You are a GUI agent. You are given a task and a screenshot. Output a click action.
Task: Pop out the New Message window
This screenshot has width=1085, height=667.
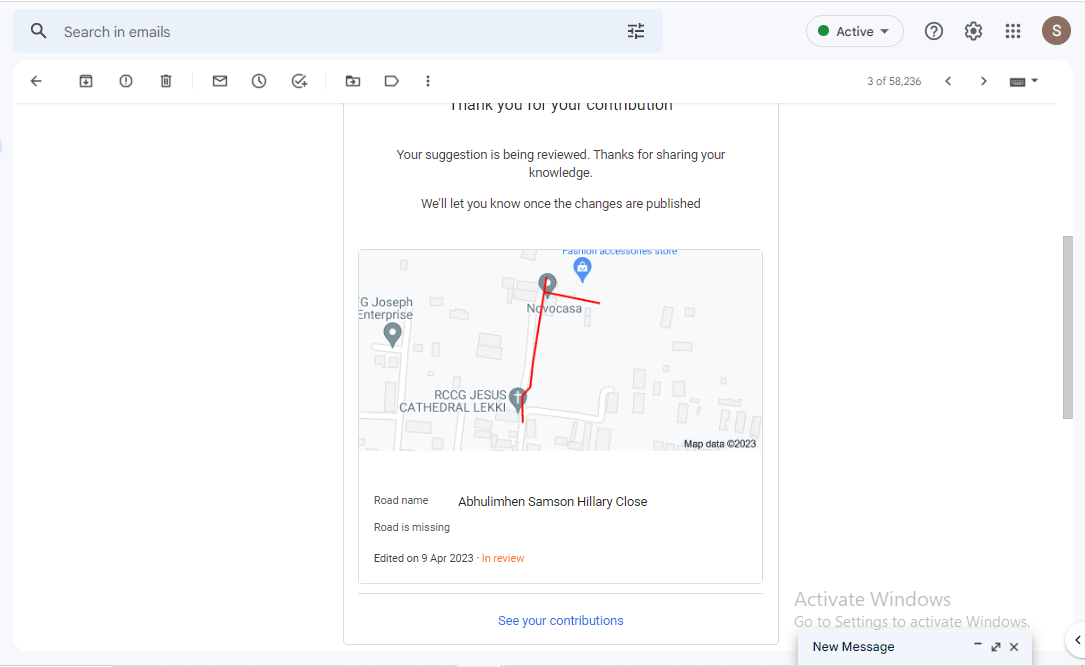pyautogui.click(x=995, y=647)
